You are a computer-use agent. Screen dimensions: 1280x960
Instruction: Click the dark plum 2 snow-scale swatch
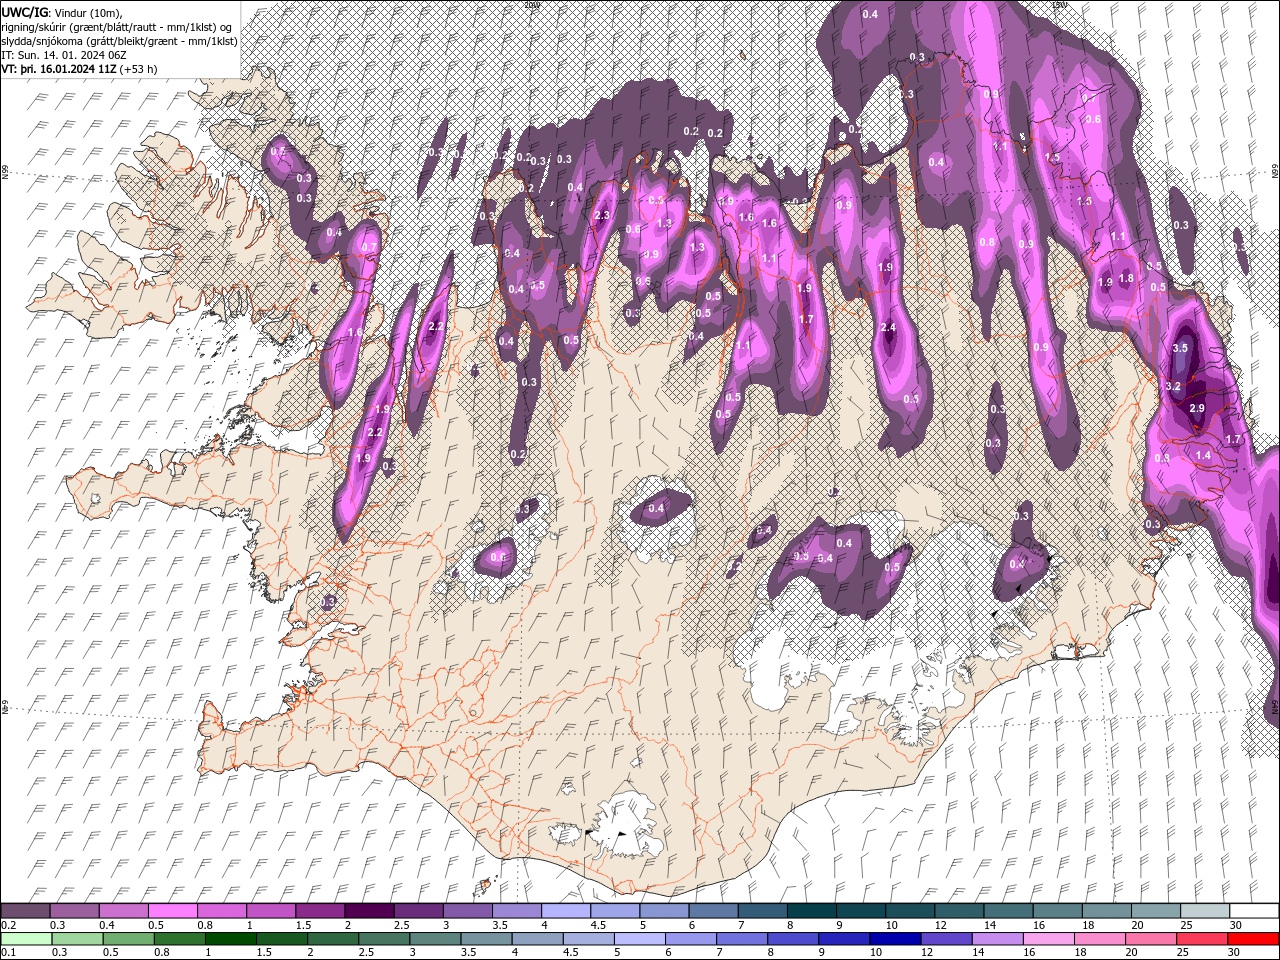pos(369,910)
